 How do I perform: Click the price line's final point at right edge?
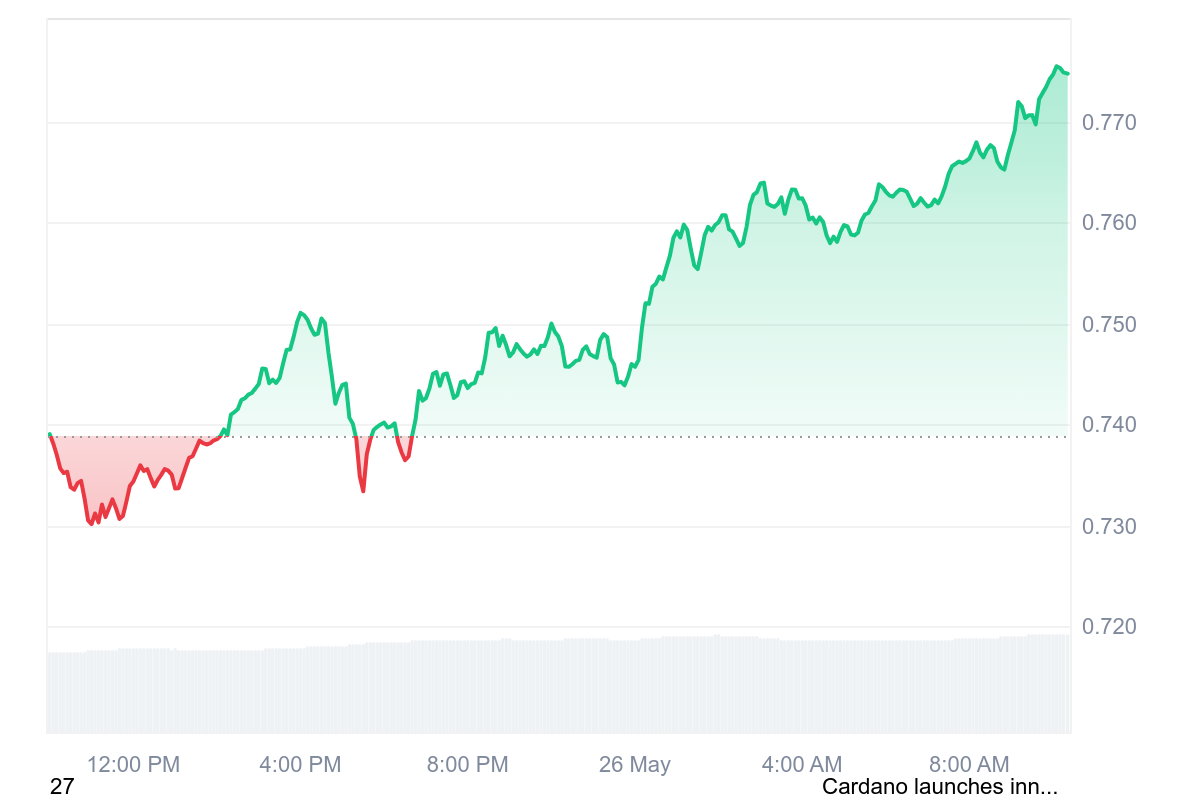pyautogui.click(x=1067, y=73)
